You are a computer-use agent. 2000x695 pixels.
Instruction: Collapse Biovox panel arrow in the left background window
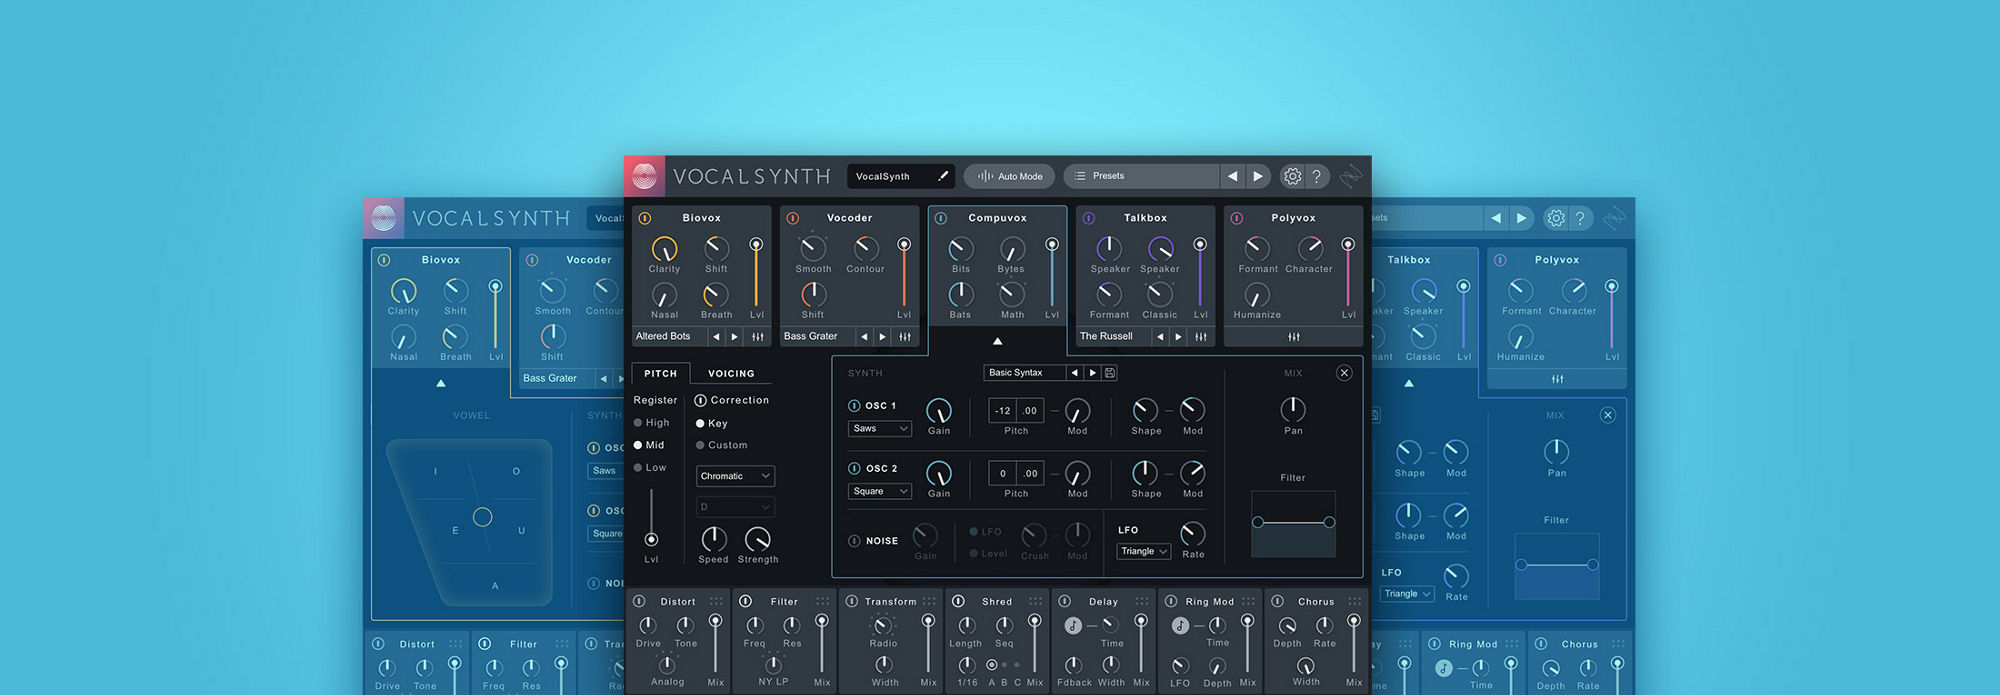(x=441, y=383)
